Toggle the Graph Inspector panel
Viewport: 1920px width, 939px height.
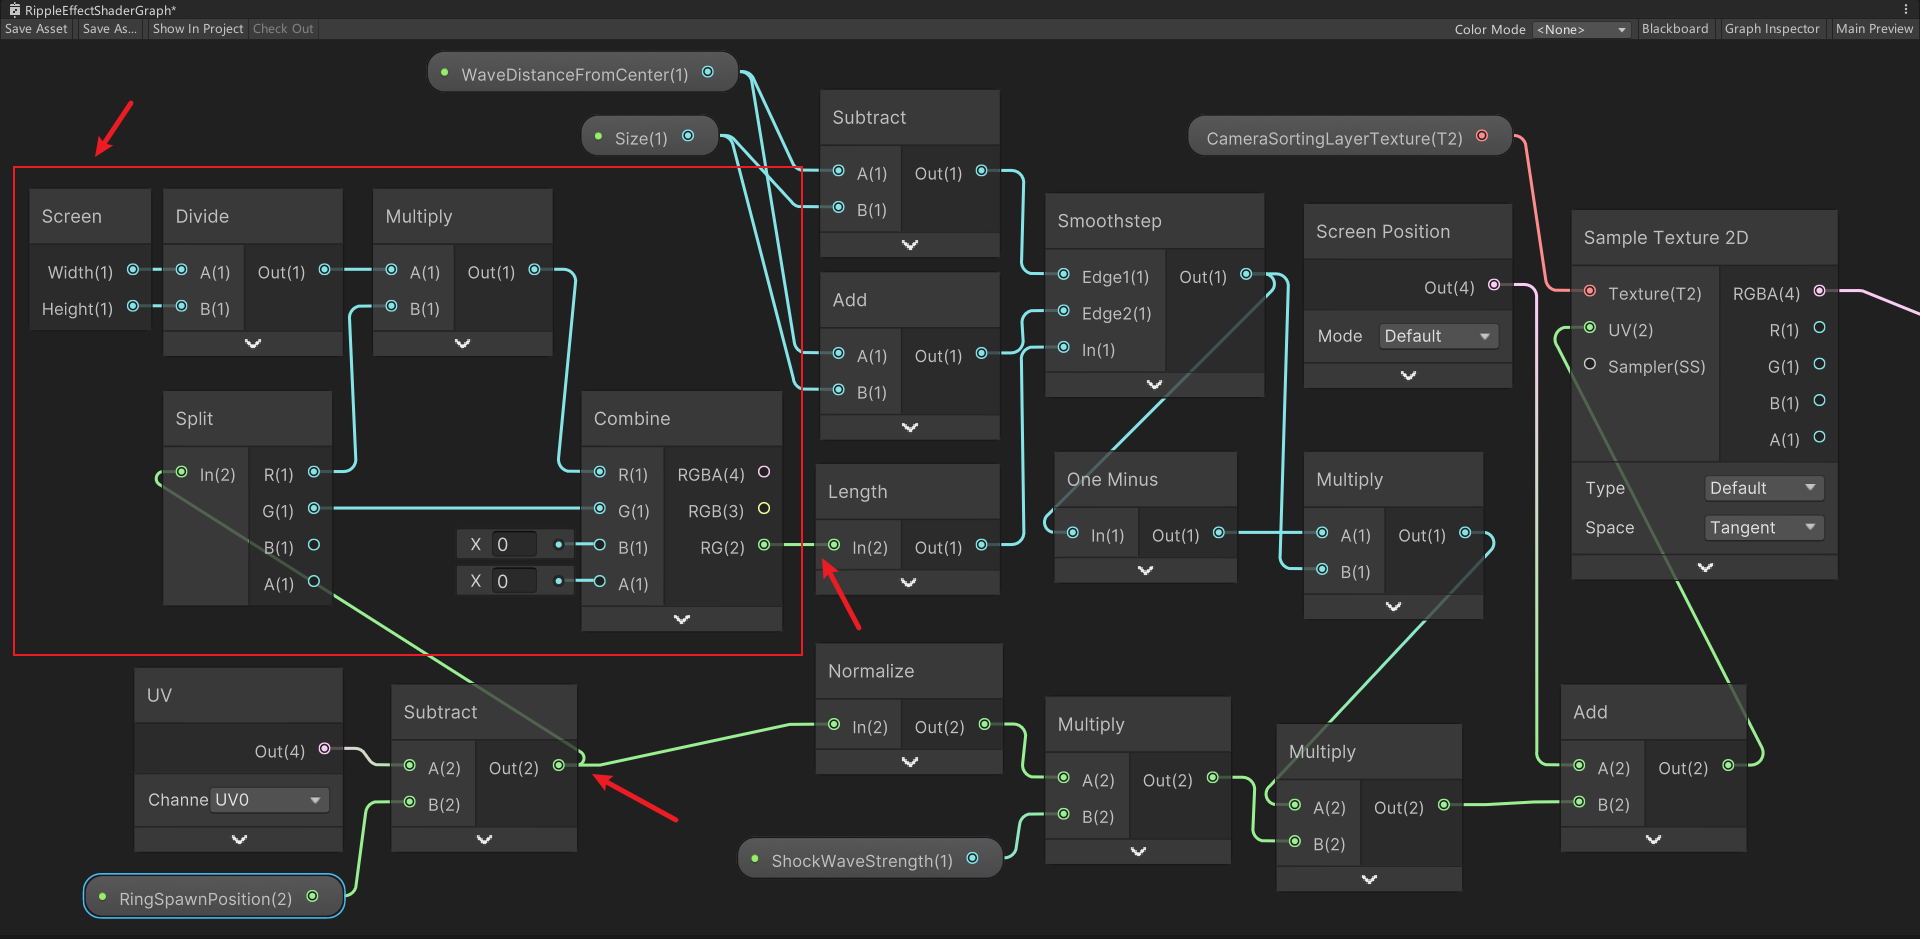click(x=1772, y=29)
